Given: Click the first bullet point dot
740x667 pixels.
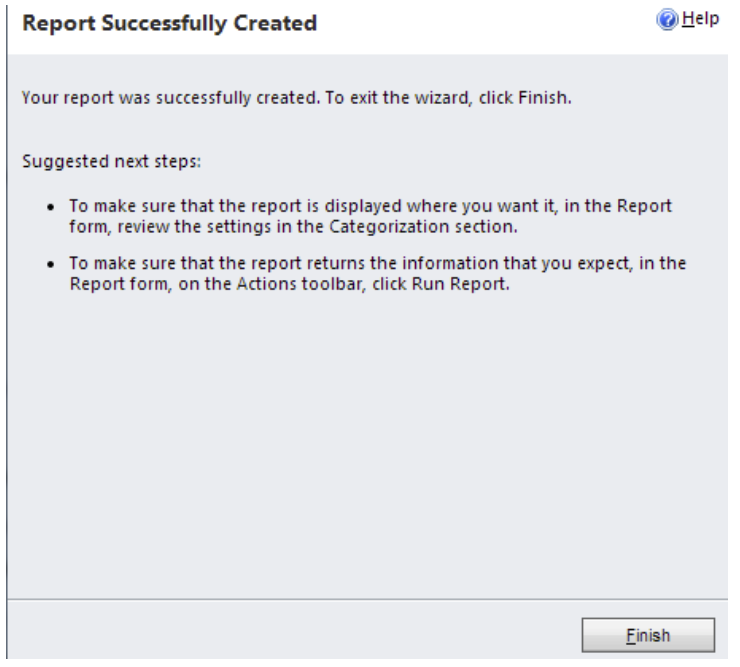Looking at the screenshot, I should point(51,207).
